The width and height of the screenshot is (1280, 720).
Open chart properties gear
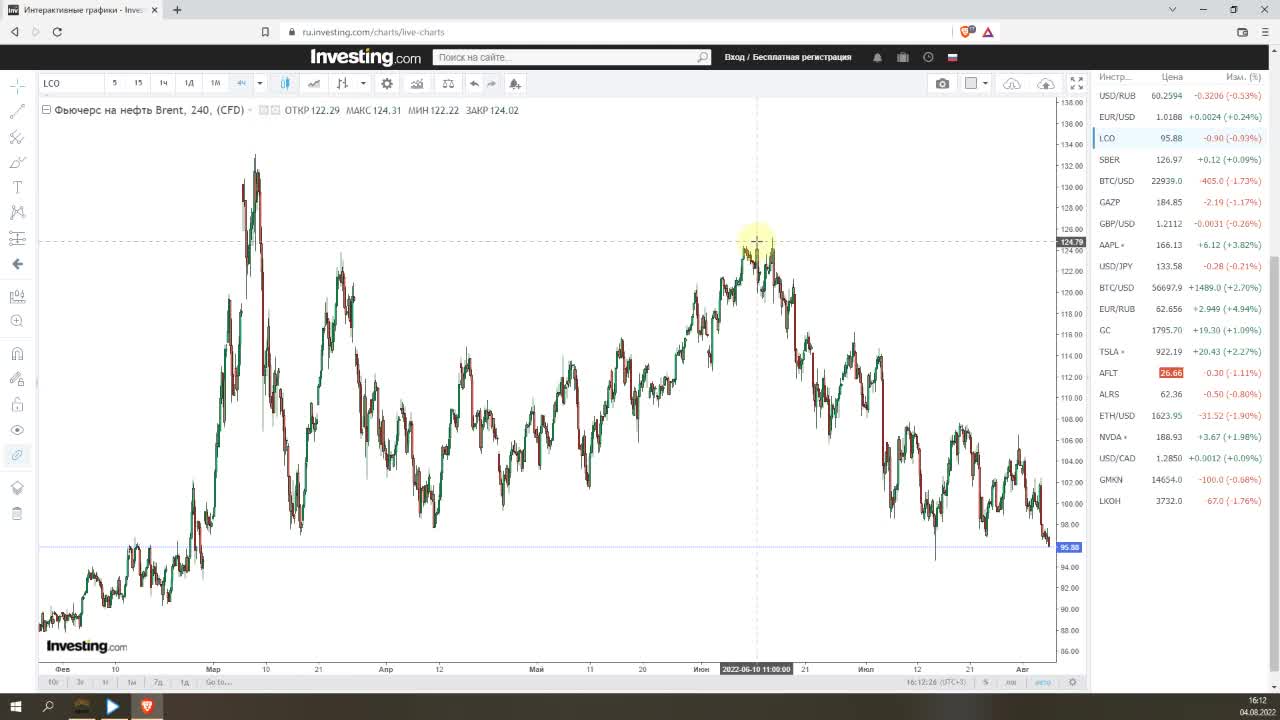point(387,83)
